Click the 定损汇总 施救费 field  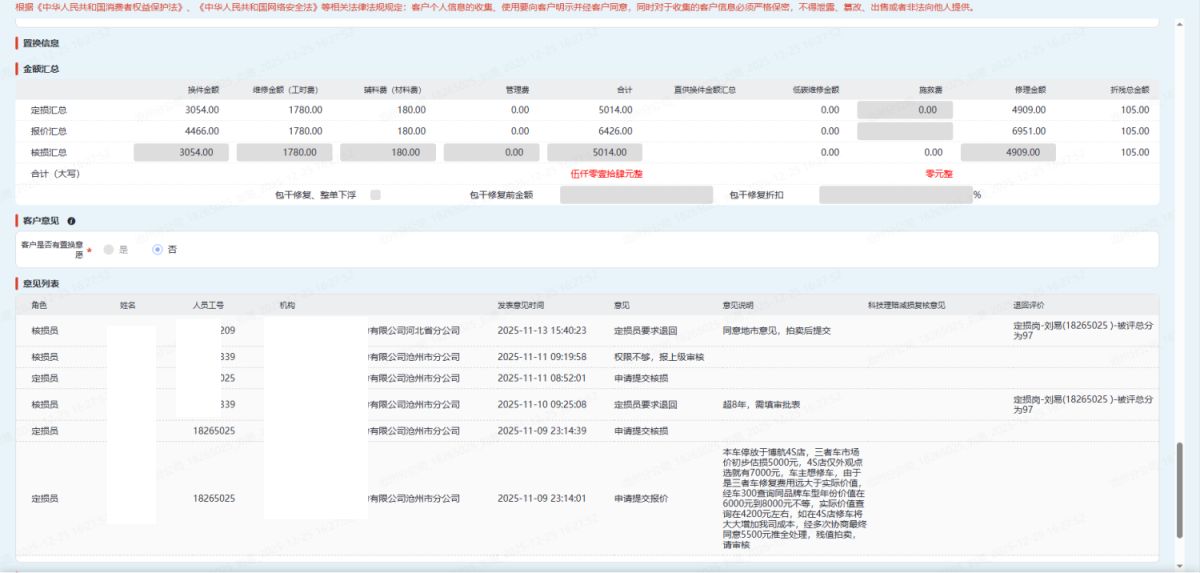[904, 110]
